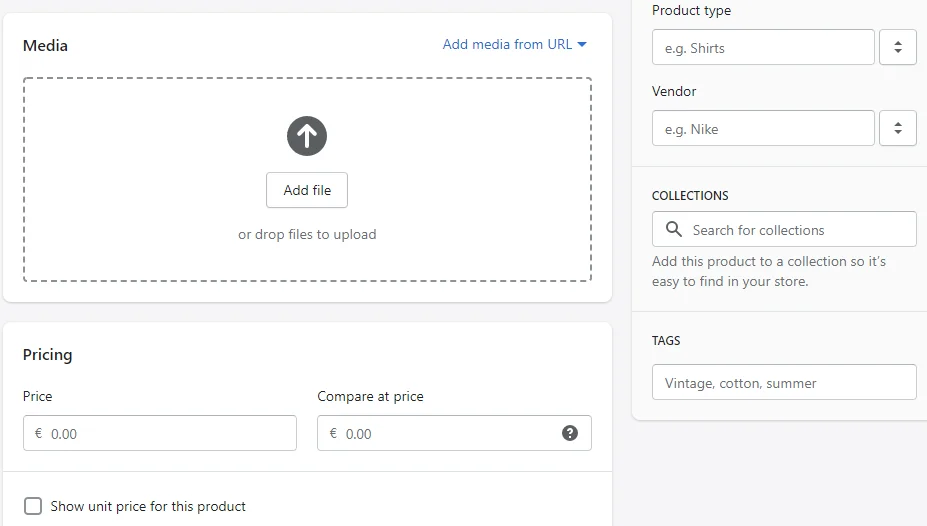Open Add media from URL dropdown

point(514,44)
